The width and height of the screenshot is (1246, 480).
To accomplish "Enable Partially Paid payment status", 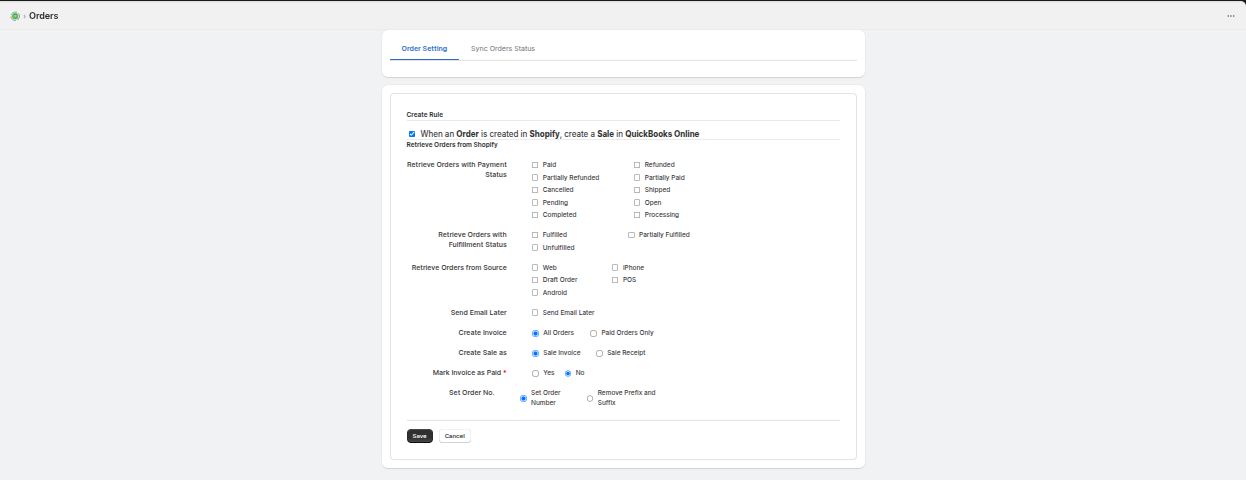I will click(x=637, y=177).
